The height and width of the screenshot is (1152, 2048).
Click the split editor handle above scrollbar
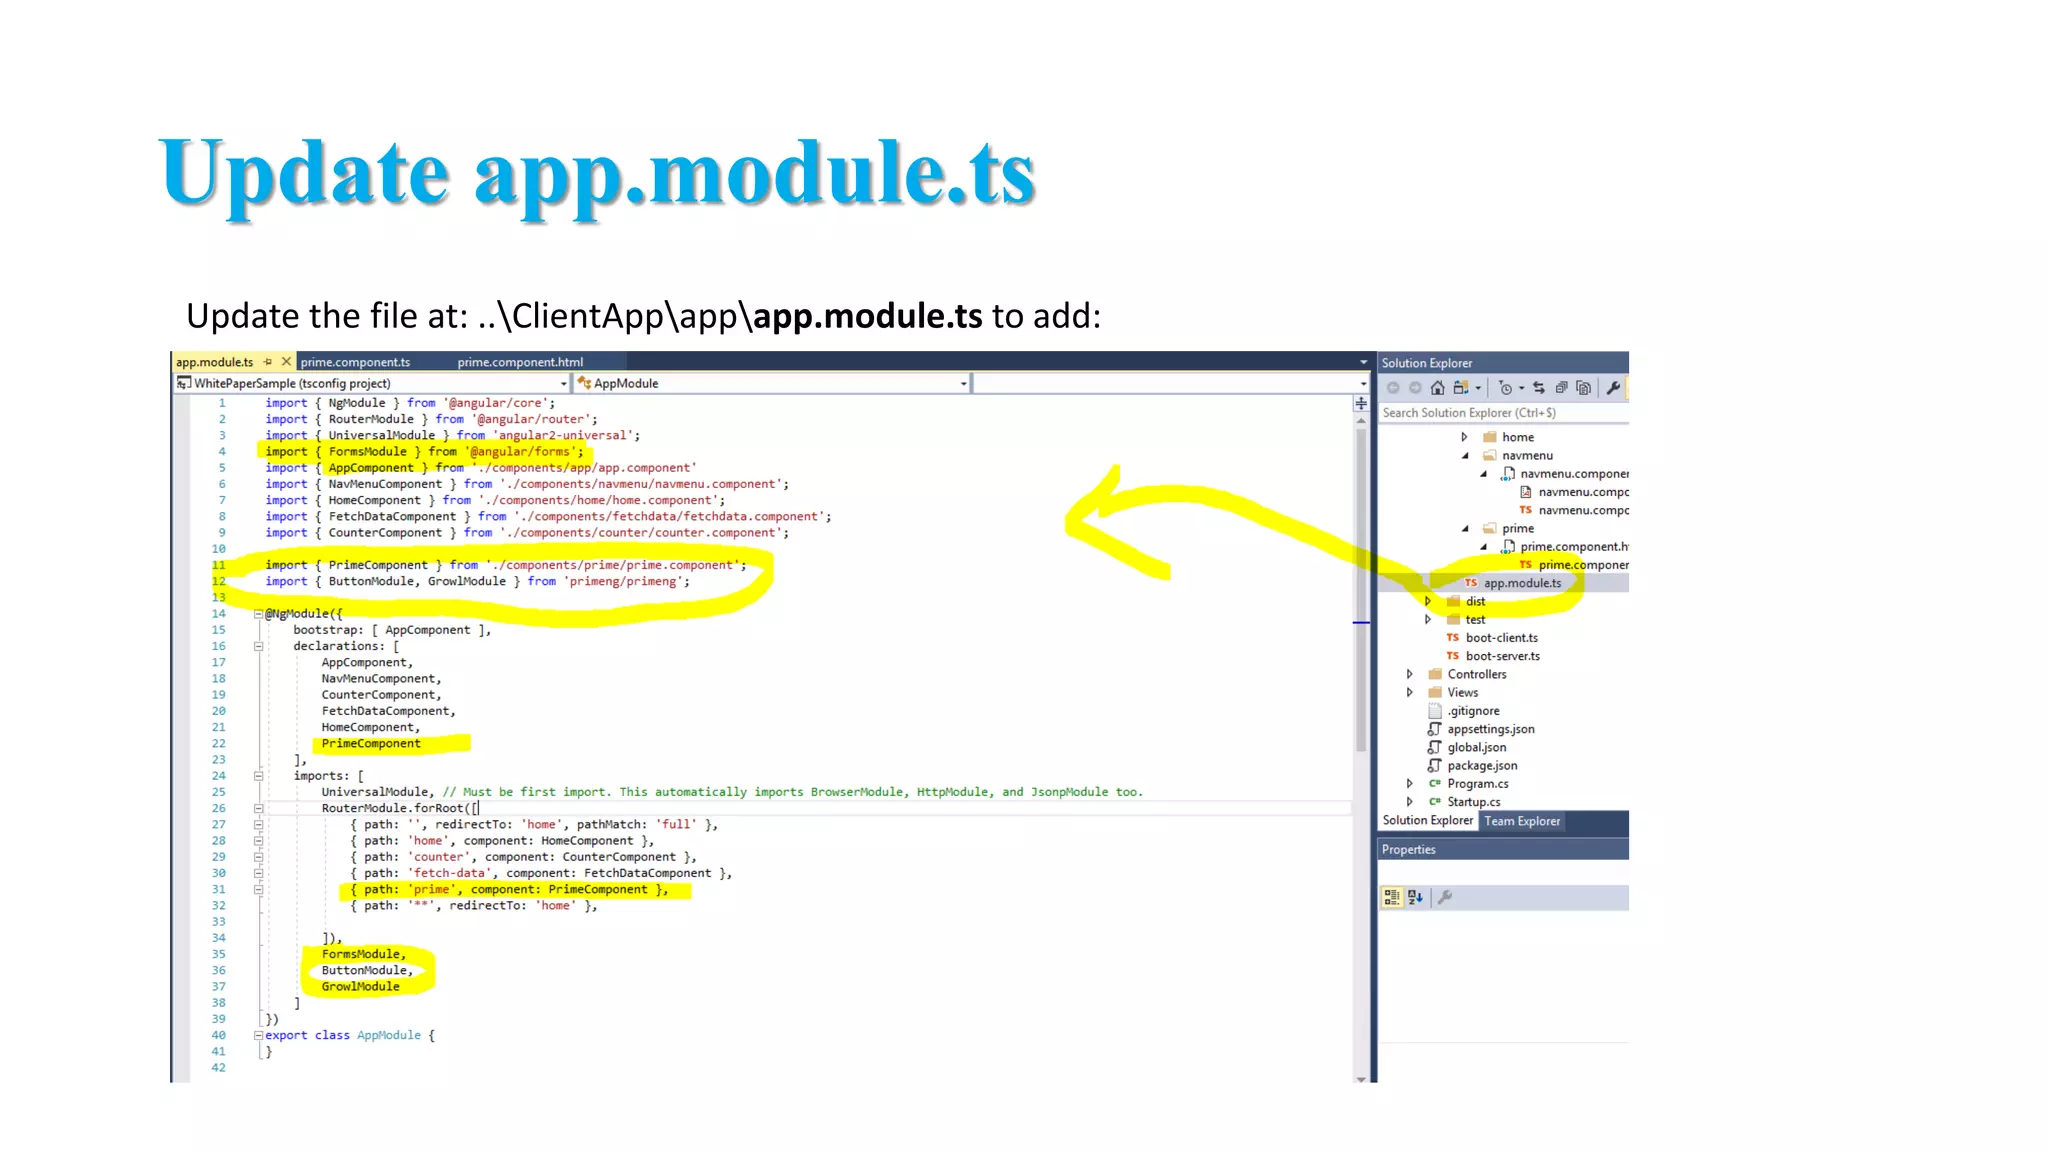coord(1361,403)
